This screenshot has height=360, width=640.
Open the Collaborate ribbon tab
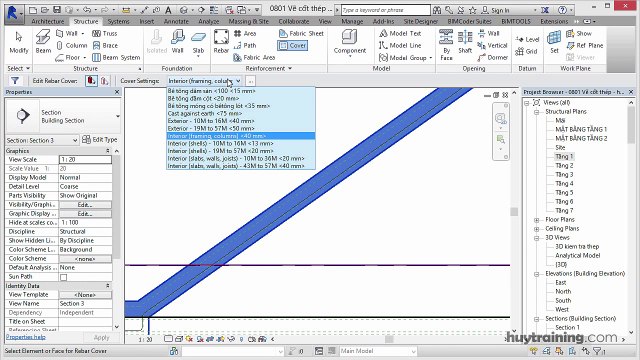pos(294,21)
